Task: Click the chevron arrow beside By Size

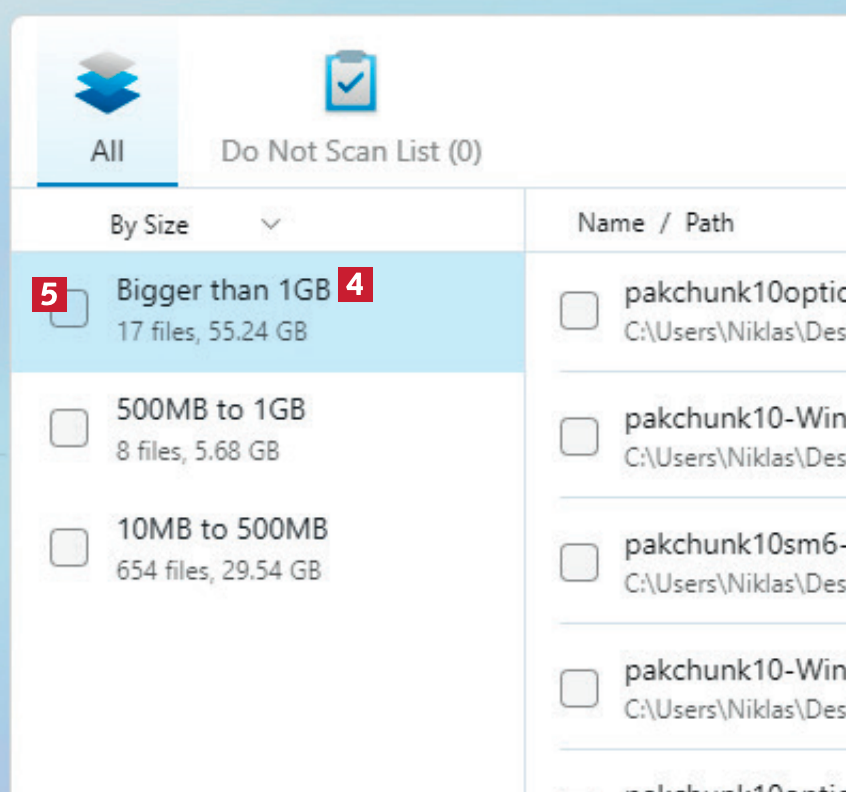Action: [x=270, y=225]
